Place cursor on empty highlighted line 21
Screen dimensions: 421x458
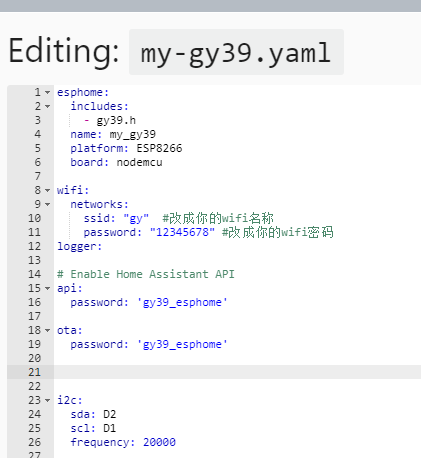(237, 372)
